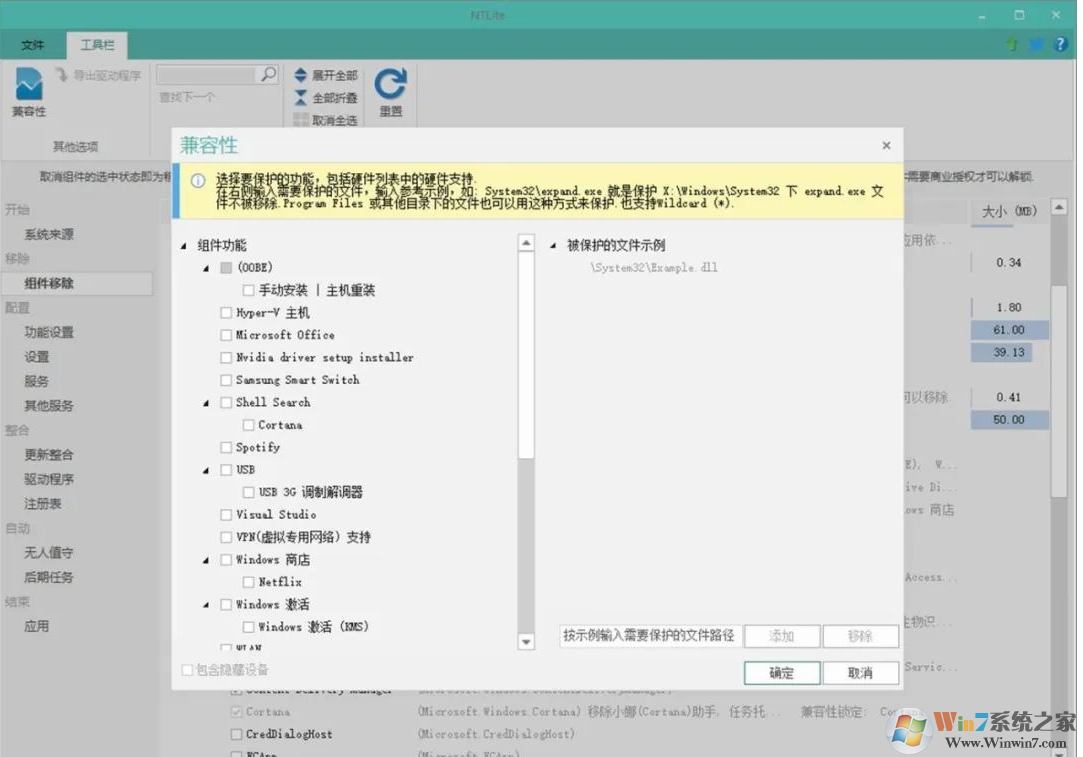Image resolution: width=1083 pixels, height=757 pixels.
Task: Check the 手动安装 | 主机重装 checkbox
Action: coord(248,290)
